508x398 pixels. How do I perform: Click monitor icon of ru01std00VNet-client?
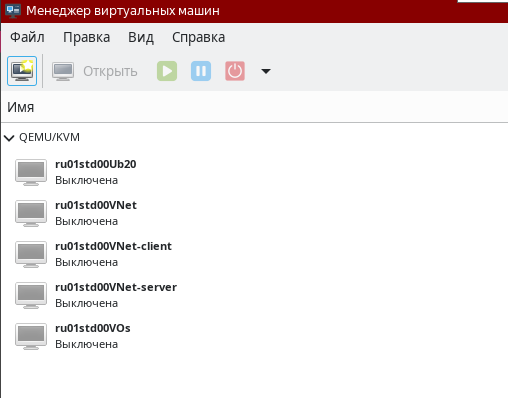click(x=31, y=254)
